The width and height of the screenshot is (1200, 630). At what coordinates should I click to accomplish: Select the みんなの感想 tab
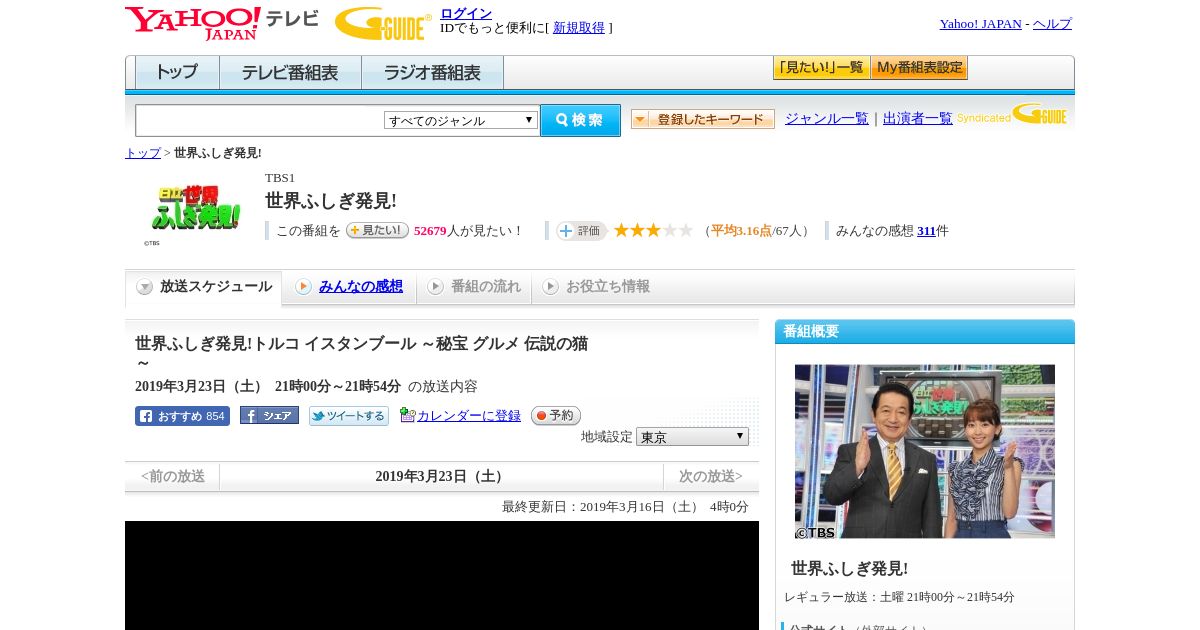[x=349, y=287]
